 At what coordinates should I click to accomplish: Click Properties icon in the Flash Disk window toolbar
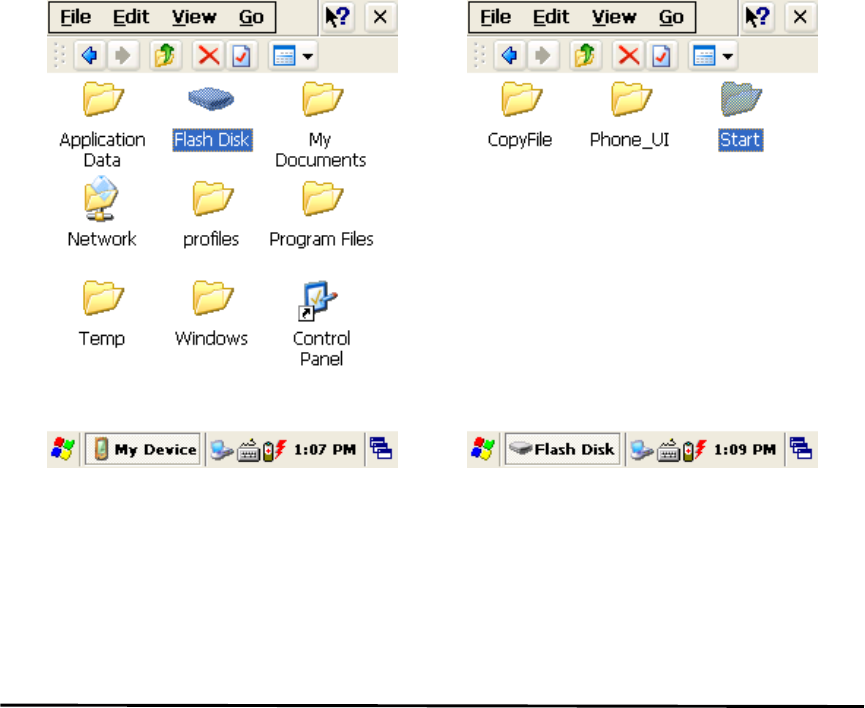[x=661, y=55]
